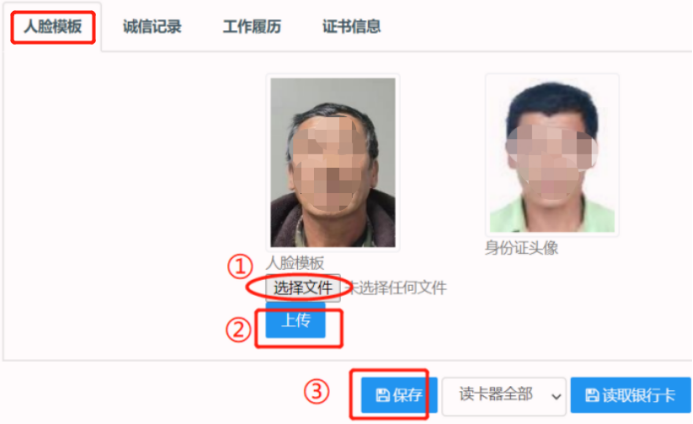
Task: Click the disk icon on 读取银行卡 button
Action: point(592,395)
